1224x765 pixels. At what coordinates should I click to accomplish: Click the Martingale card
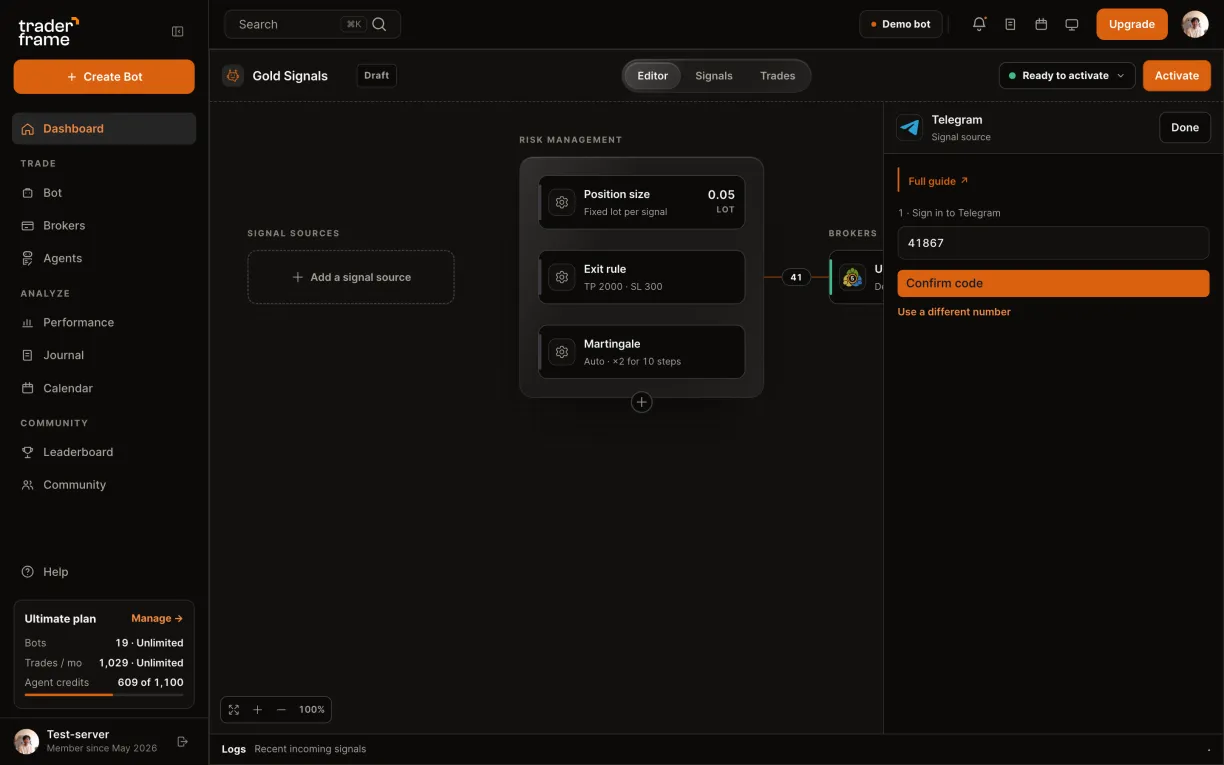(642, 352)
